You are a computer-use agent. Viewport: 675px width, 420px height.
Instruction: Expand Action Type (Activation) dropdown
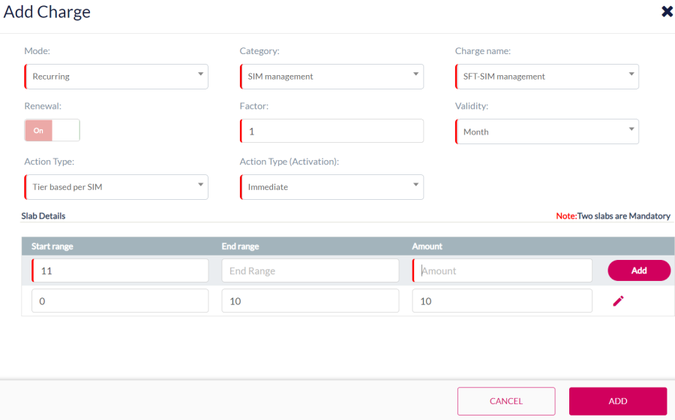332,186
